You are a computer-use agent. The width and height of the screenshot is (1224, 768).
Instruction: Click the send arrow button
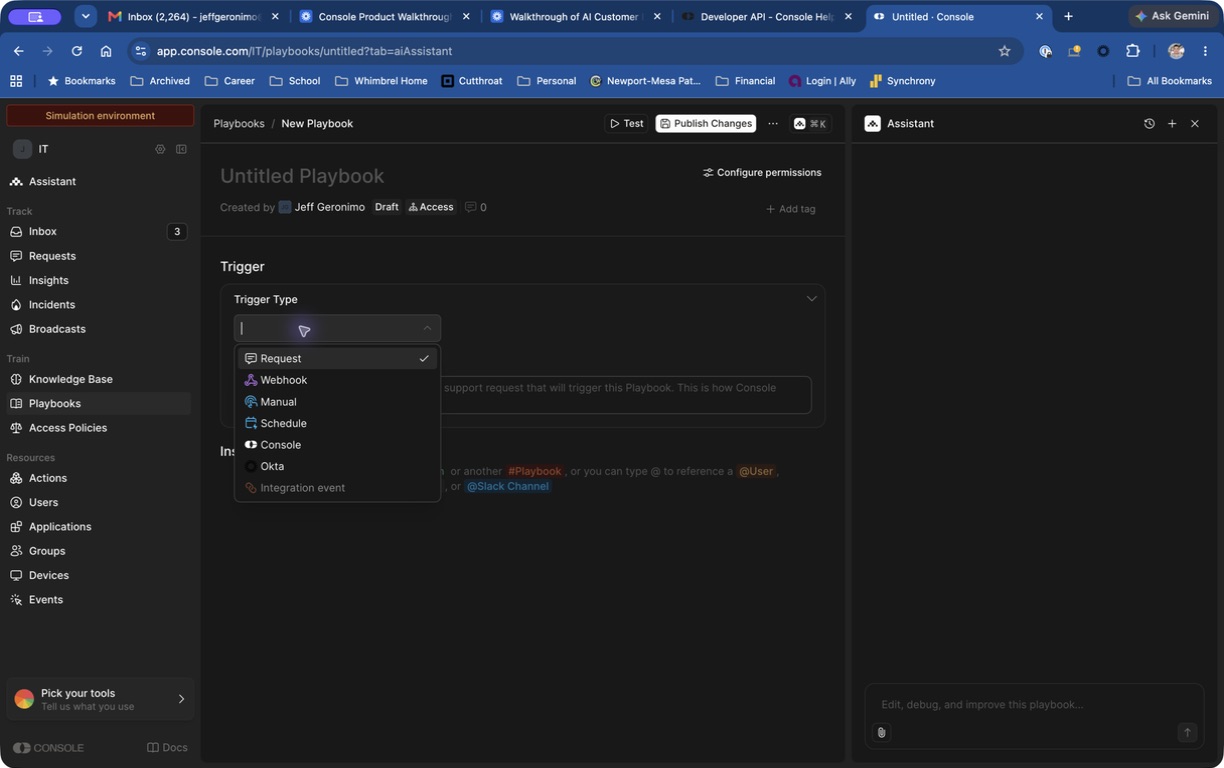point(1187,733)
